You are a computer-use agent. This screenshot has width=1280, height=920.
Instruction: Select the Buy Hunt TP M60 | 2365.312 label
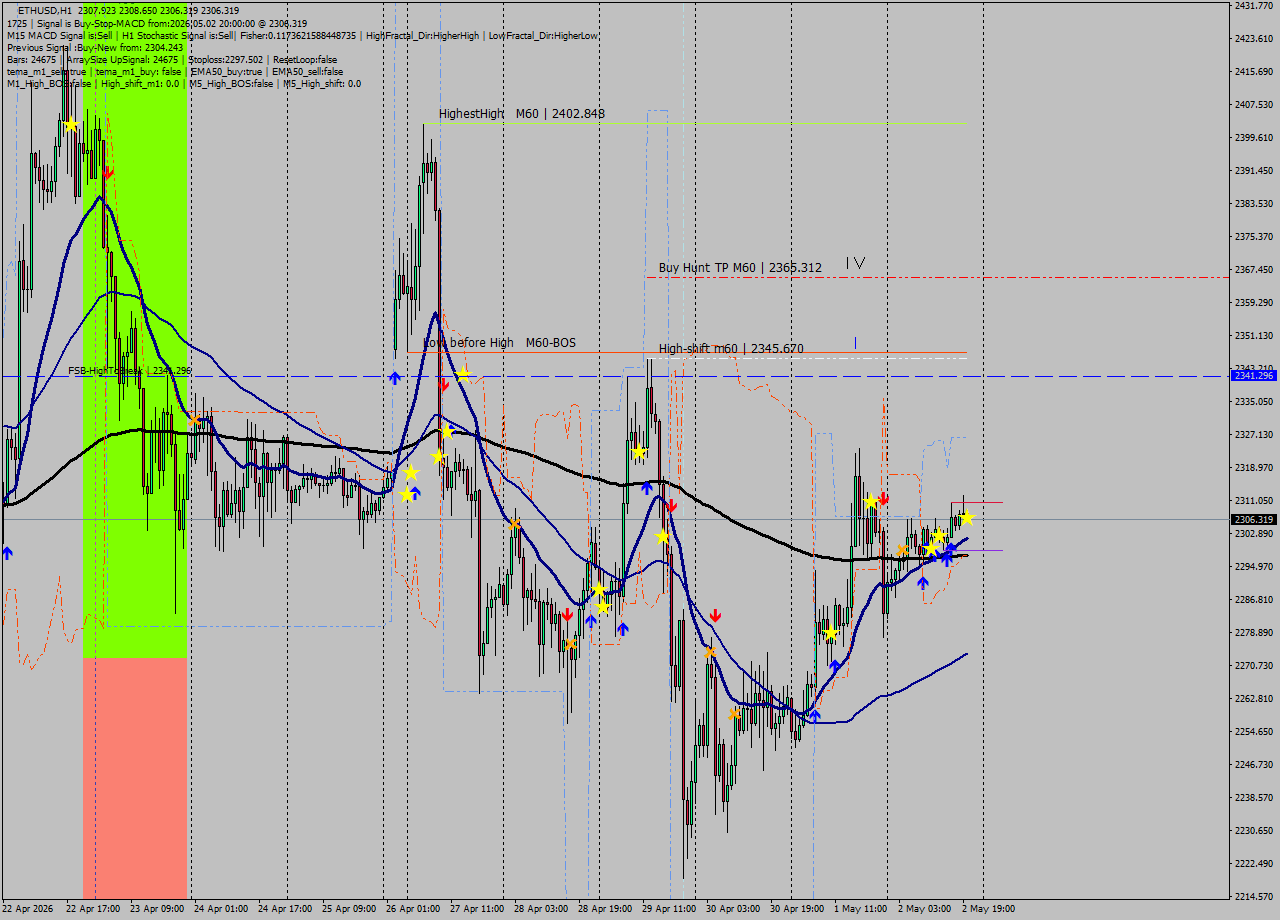pyautogui.click(x=740, y=268)
